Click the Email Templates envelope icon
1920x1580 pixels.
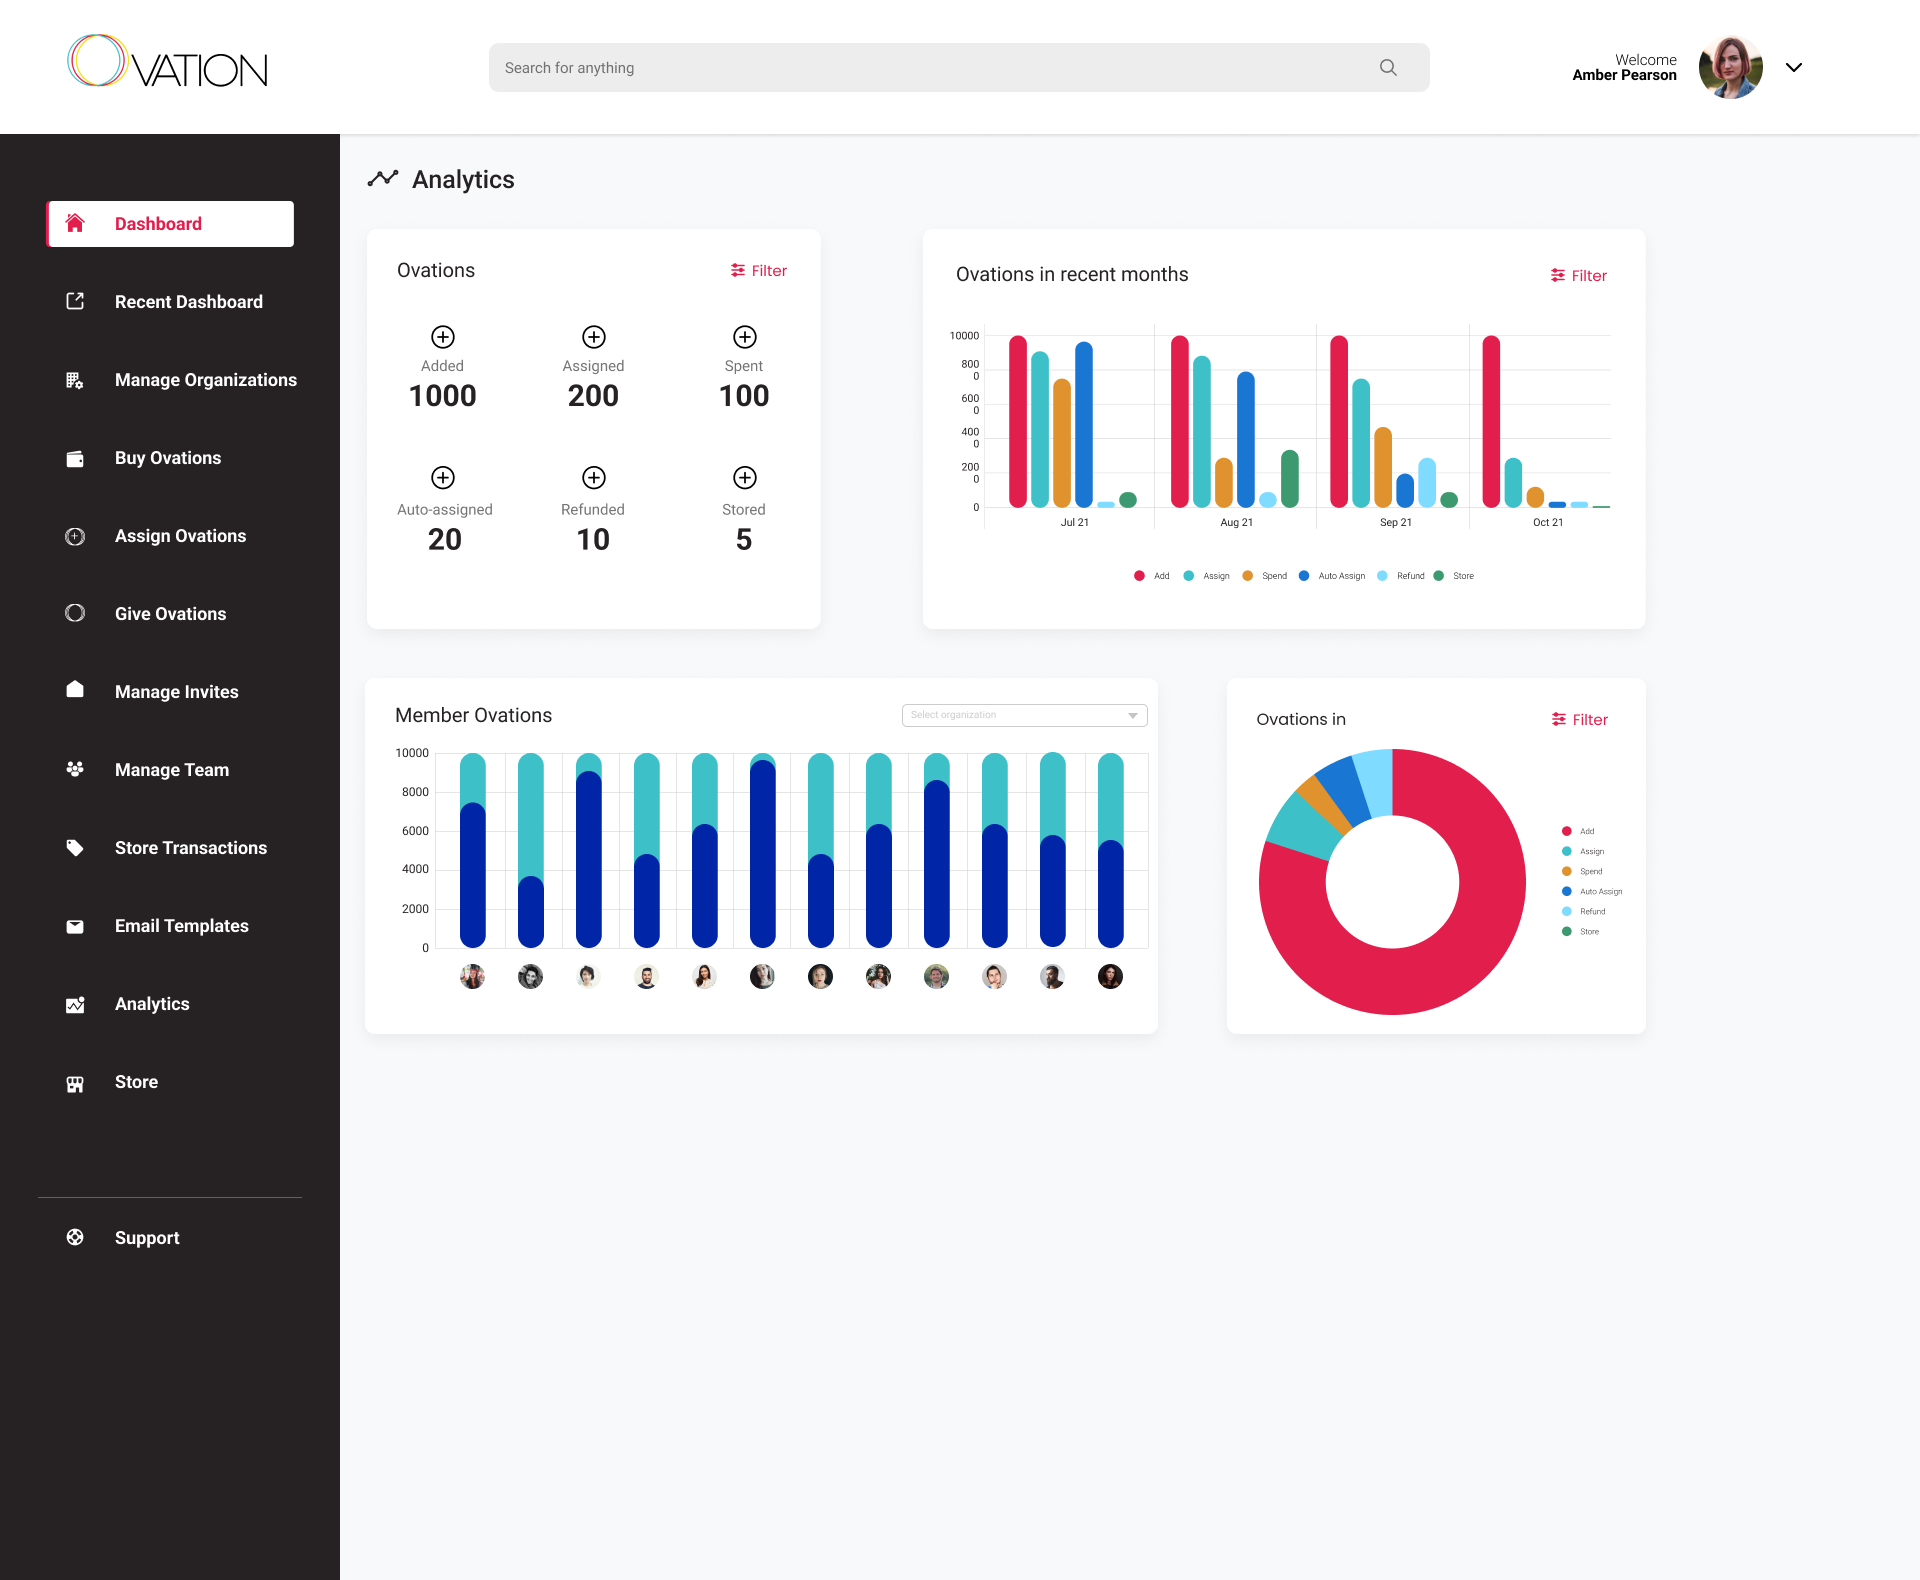click(75, 926)
